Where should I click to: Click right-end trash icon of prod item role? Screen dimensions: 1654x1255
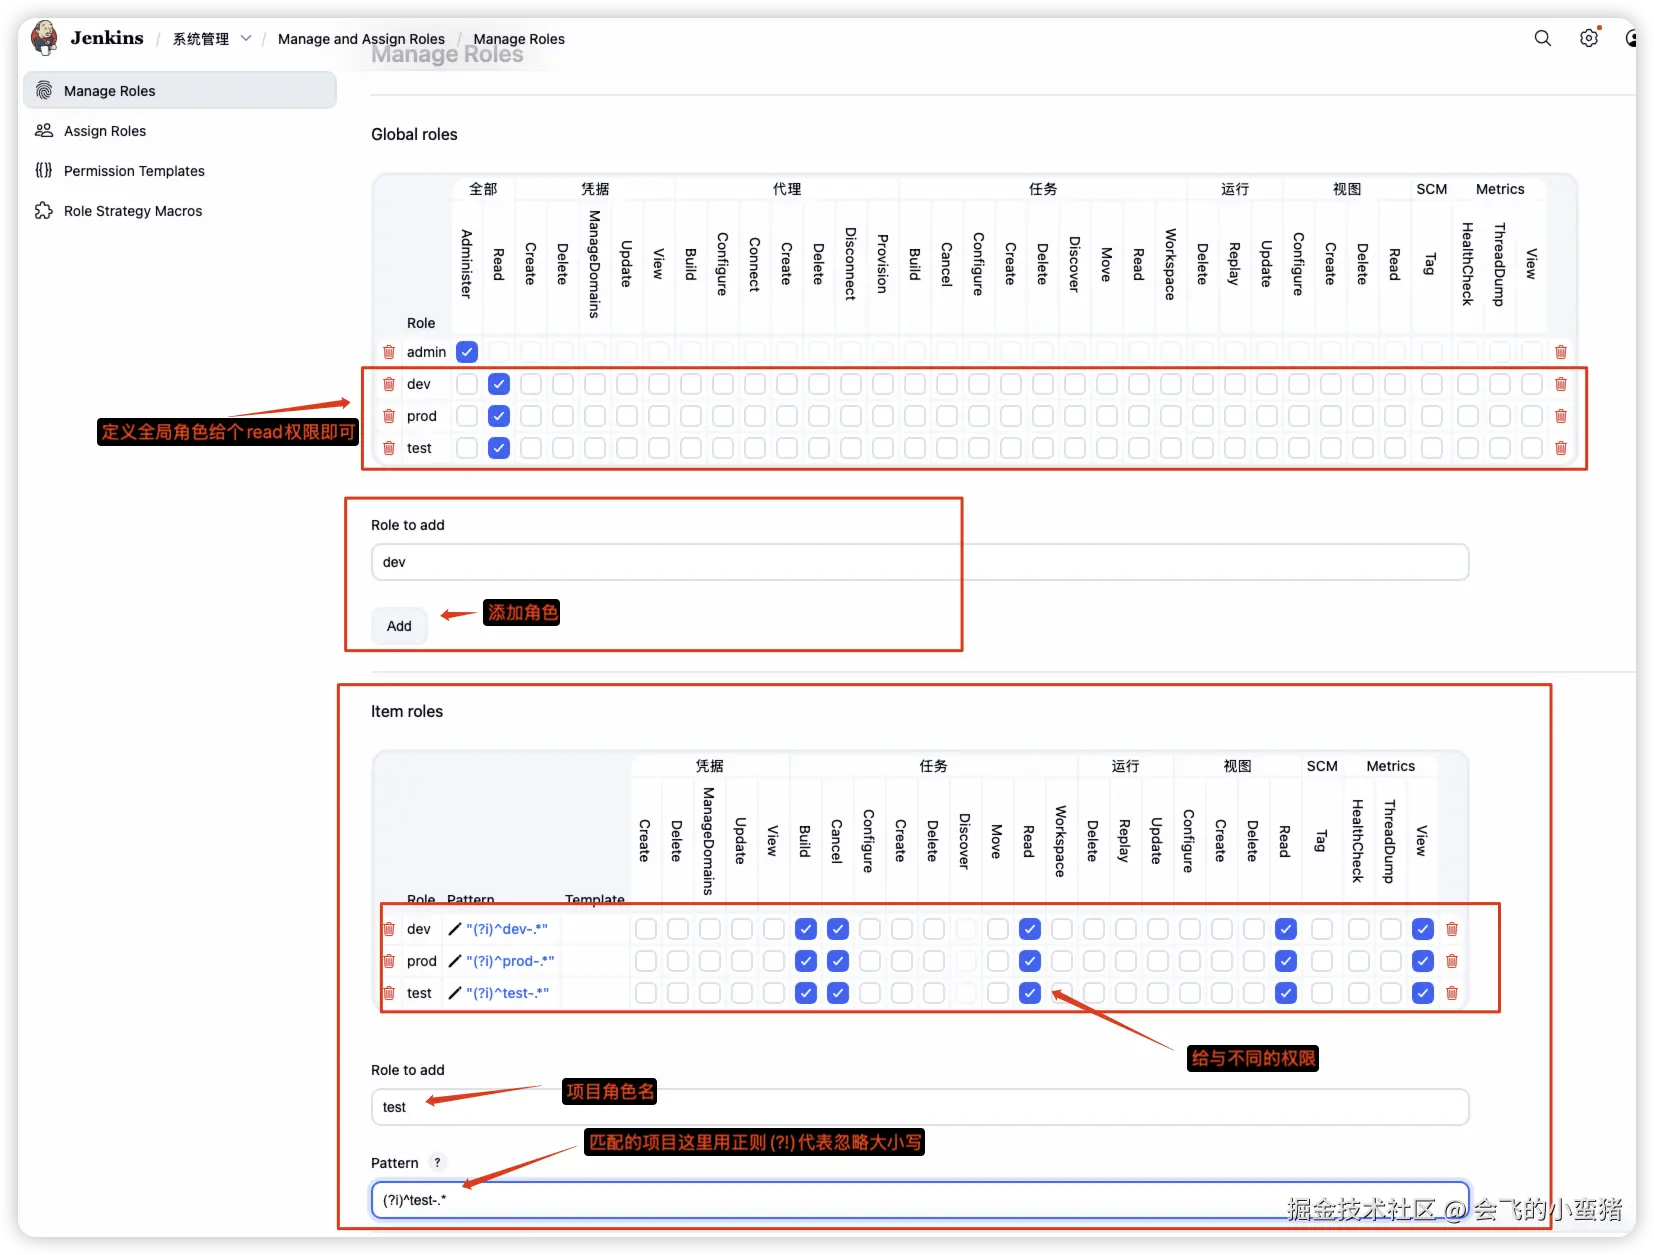pyautogui.click(x=1452, y=961)
